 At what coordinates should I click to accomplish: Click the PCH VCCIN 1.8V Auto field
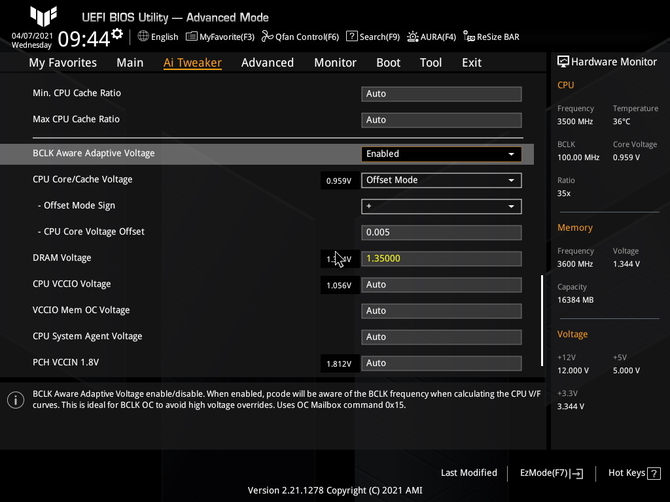pyautogui.click(x=441, y=363)
